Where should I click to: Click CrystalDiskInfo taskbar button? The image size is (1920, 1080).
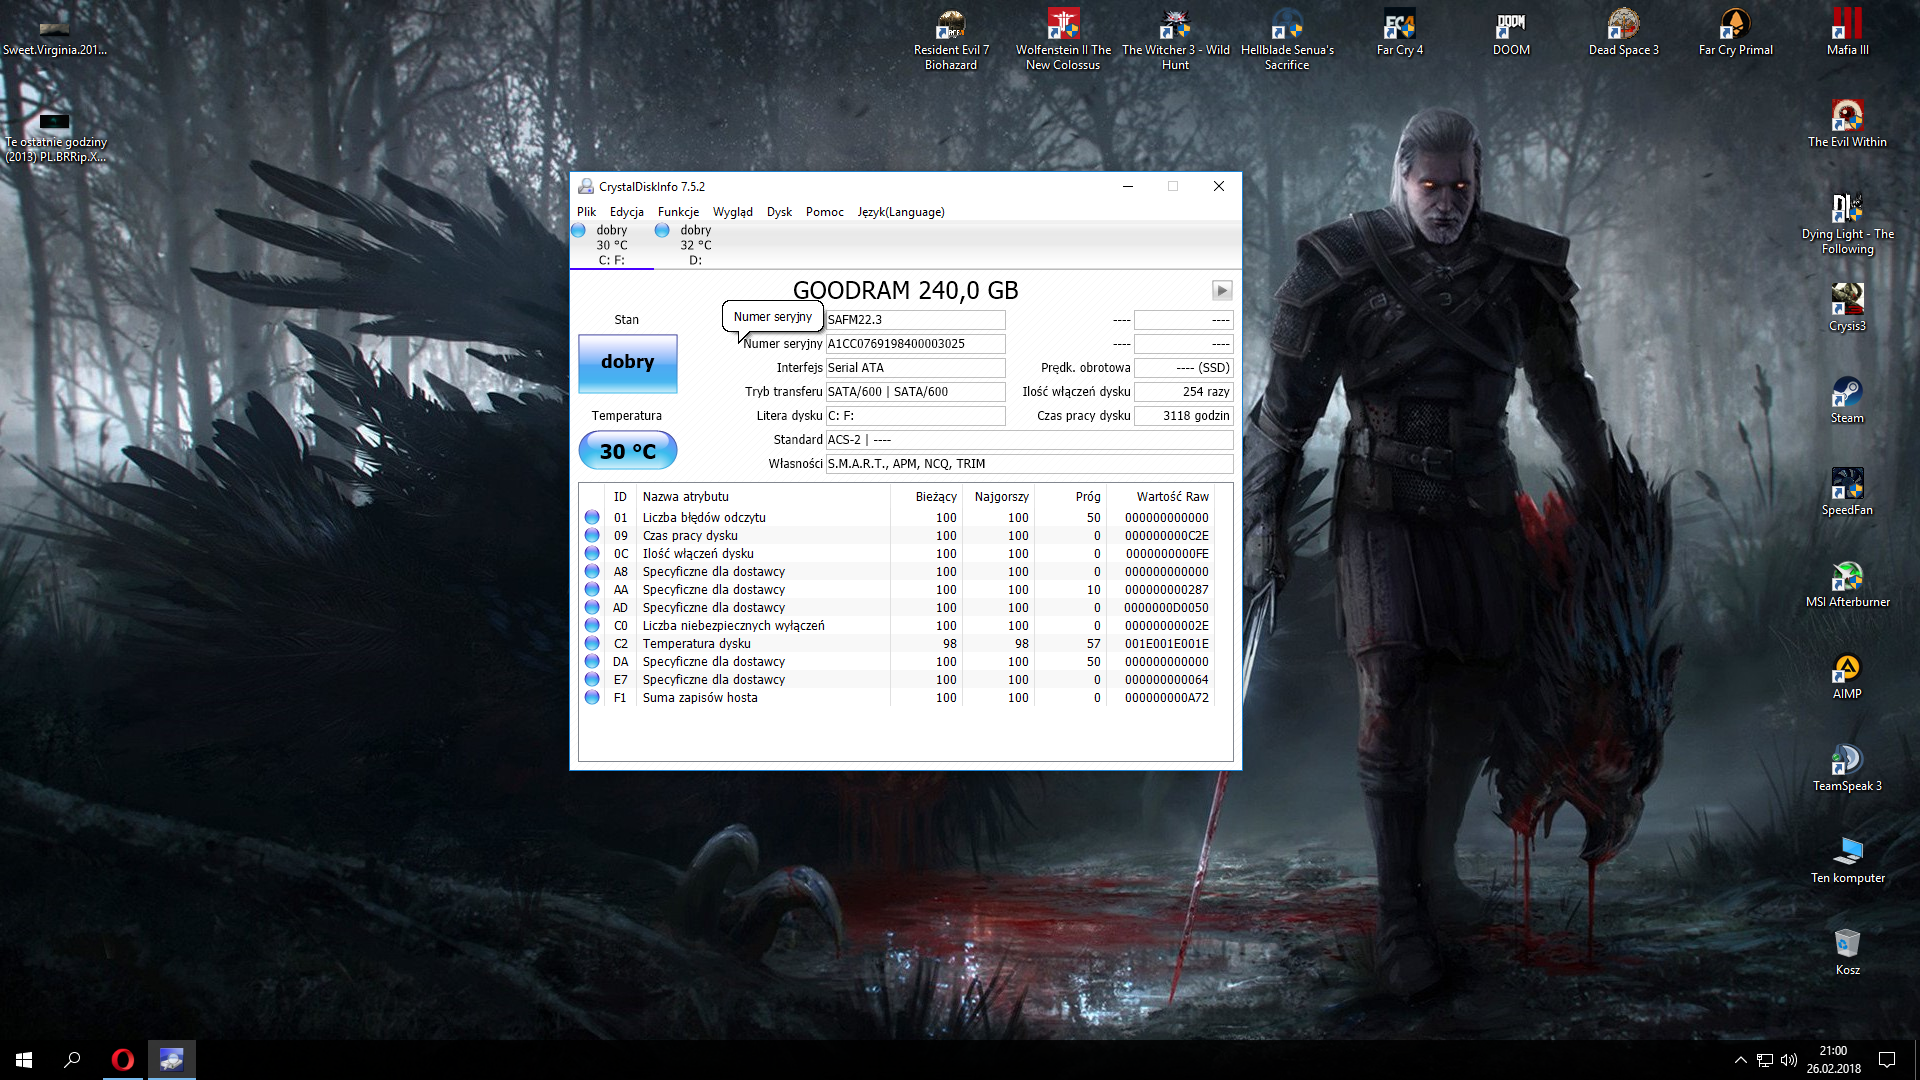pos(172,1060)
